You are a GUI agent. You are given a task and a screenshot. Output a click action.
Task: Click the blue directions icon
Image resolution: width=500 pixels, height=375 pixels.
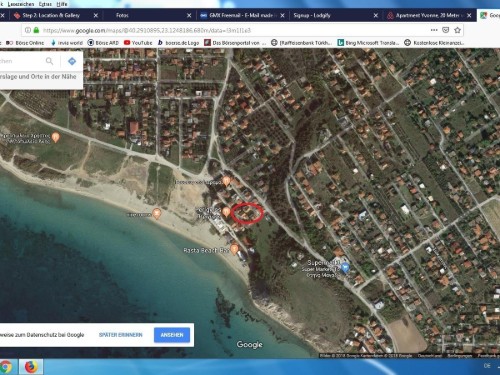[72, 61]
